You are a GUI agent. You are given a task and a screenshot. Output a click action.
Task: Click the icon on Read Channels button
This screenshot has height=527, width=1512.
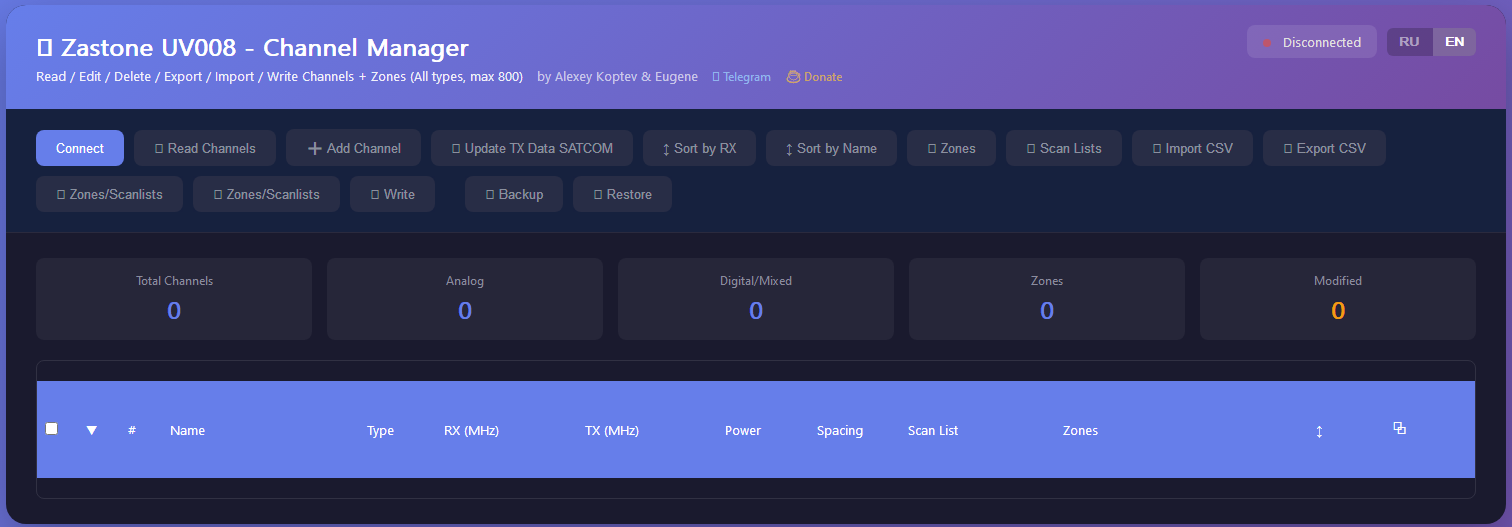point(159,148)
